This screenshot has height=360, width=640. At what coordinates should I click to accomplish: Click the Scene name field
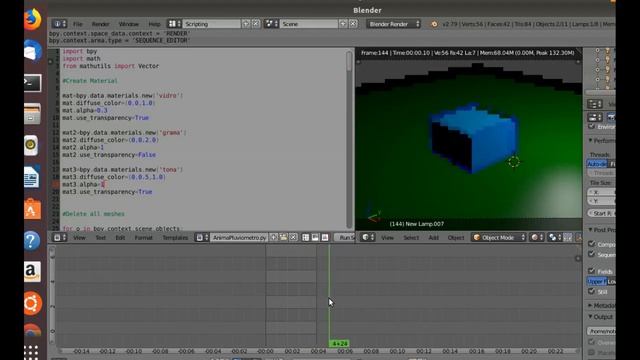pyautogui.click(x=309, y=24)
